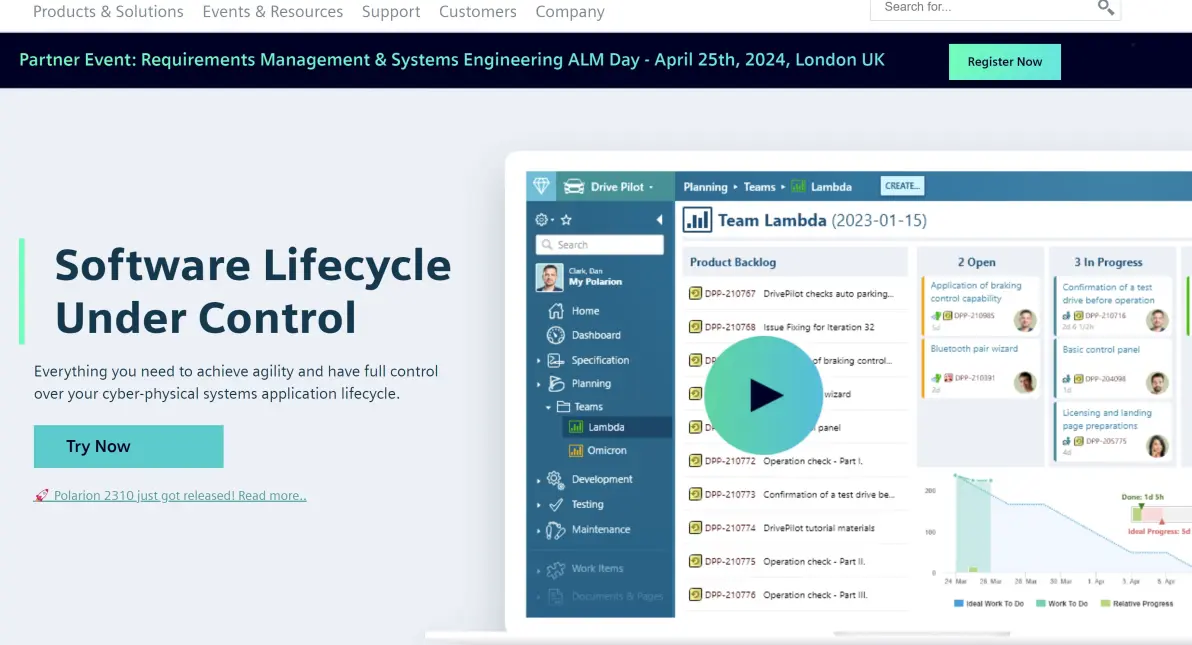Click Lambda in the breadcrumb
Image resolution: width=1192 pixels, height=645 pixels.
tap(830, 186)
